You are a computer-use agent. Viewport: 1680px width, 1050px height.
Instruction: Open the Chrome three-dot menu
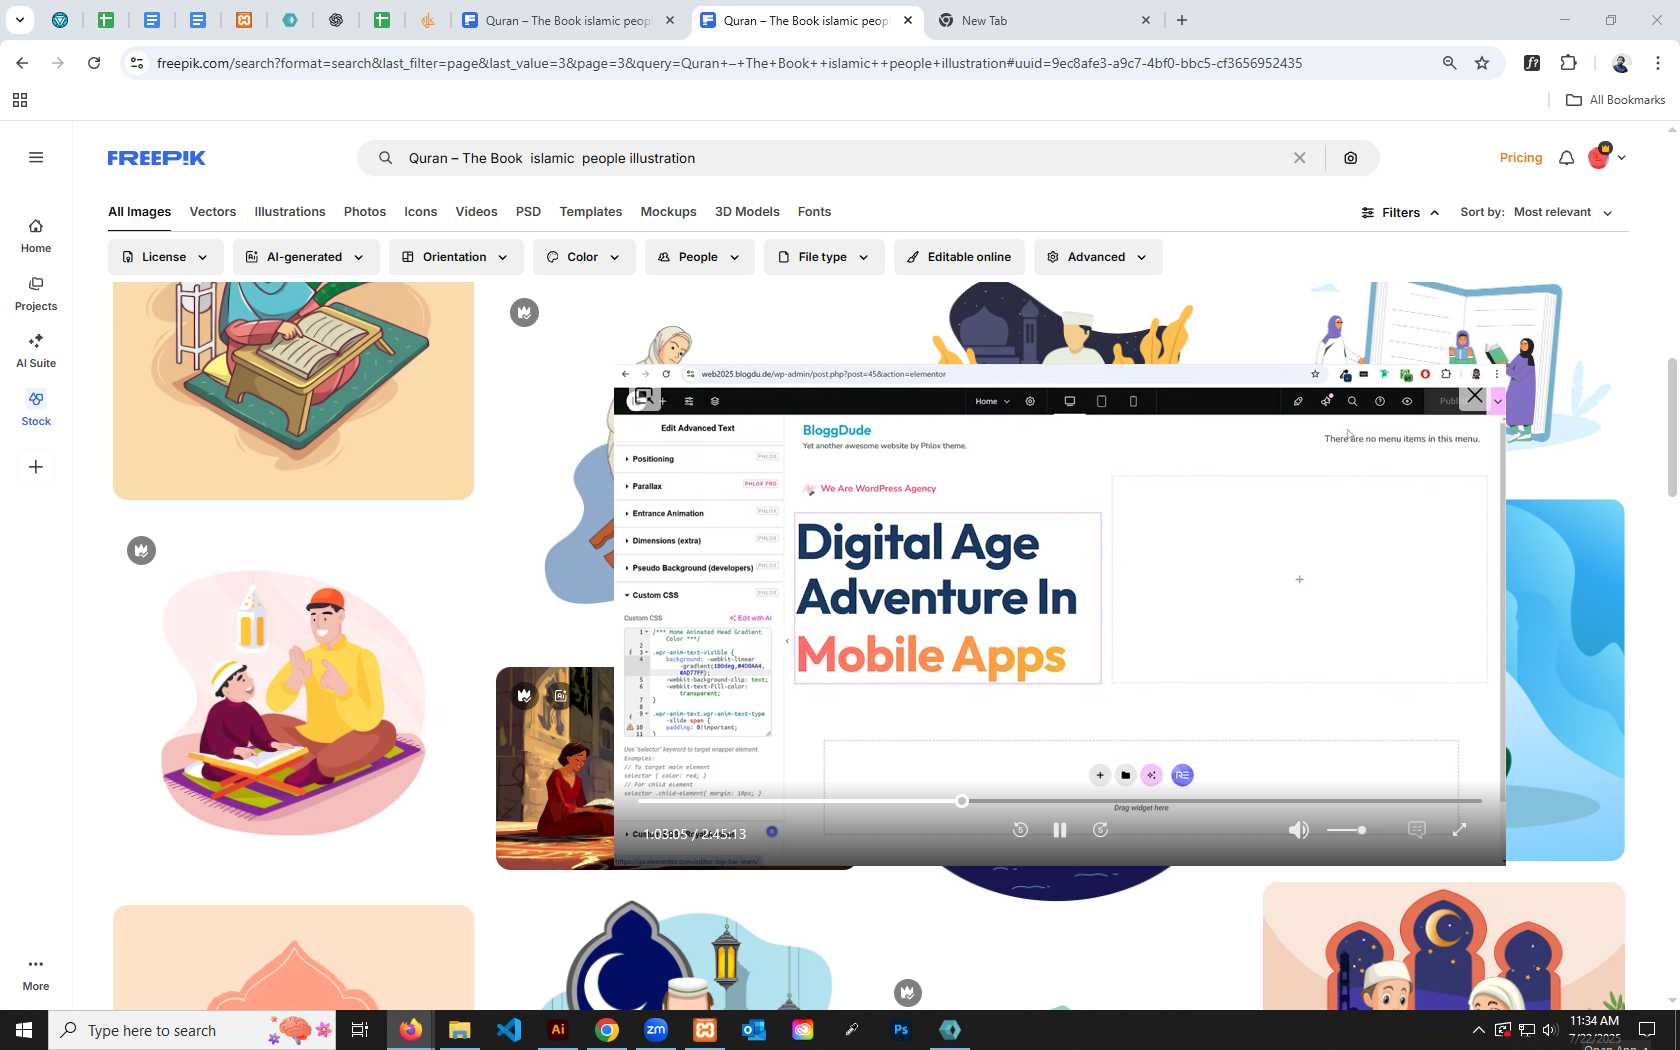click(x=1658, y=63)
